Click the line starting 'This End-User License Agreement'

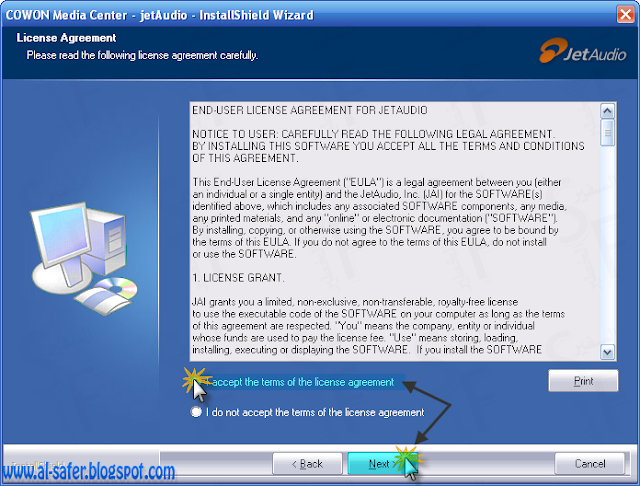point(377,182)
